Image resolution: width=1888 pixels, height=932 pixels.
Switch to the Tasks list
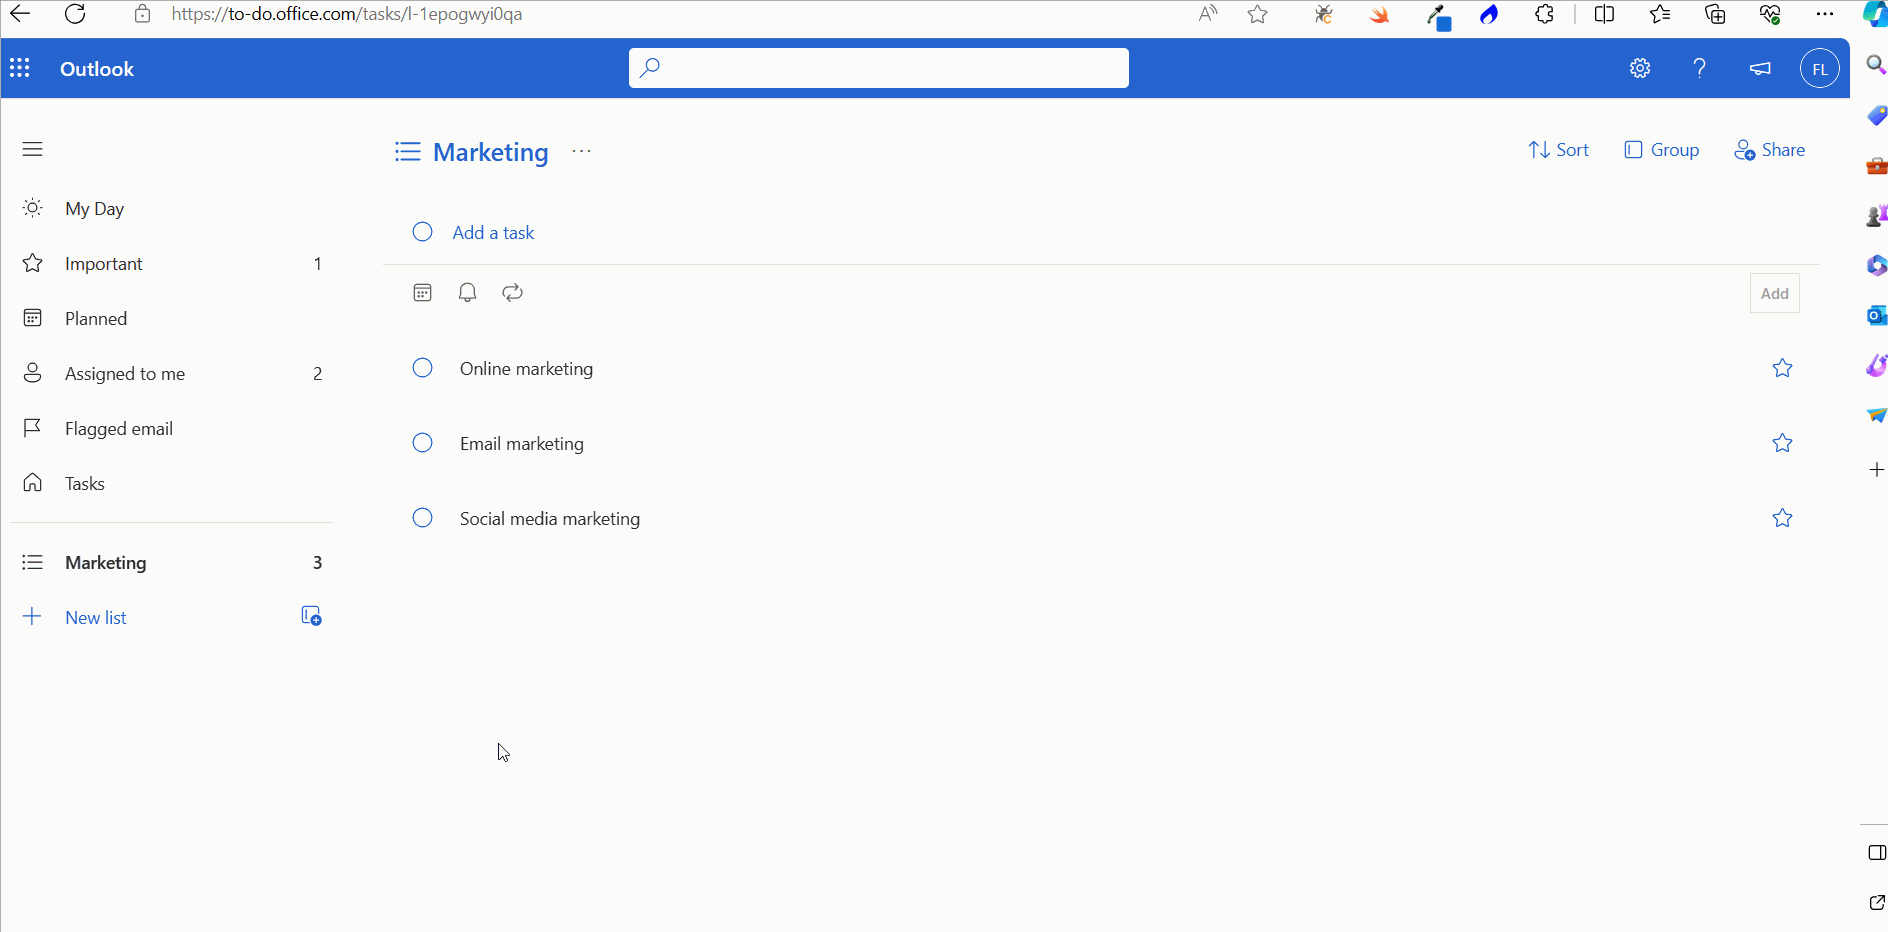[84, 483]
